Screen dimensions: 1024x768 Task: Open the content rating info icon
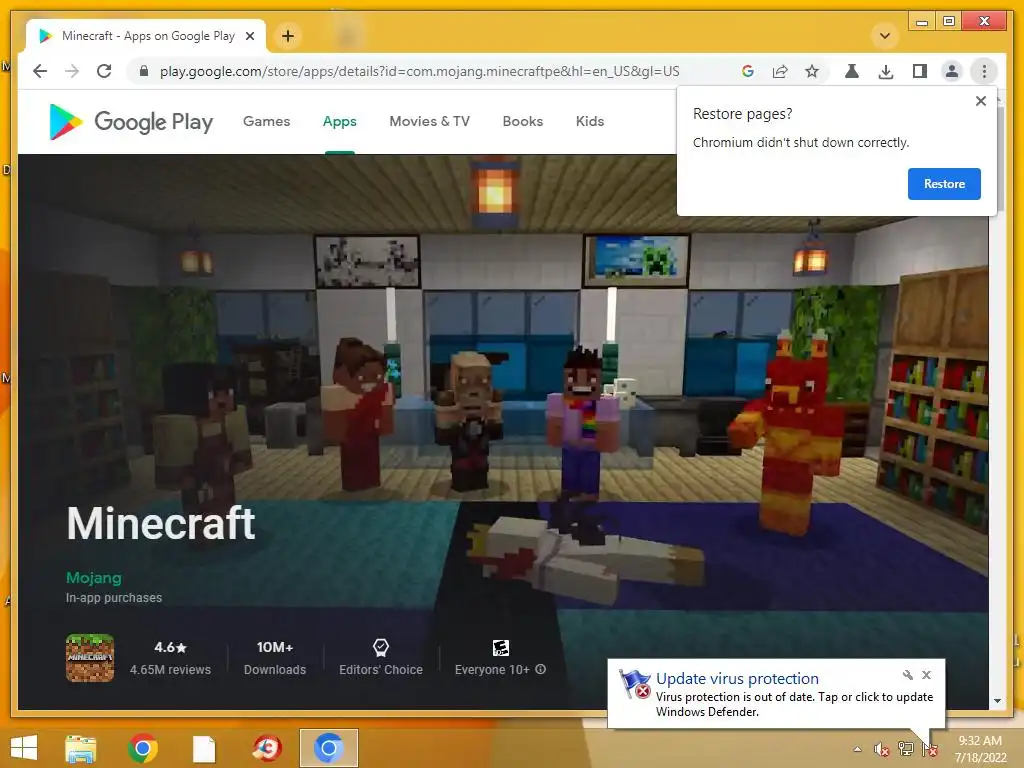pos(541,669)
